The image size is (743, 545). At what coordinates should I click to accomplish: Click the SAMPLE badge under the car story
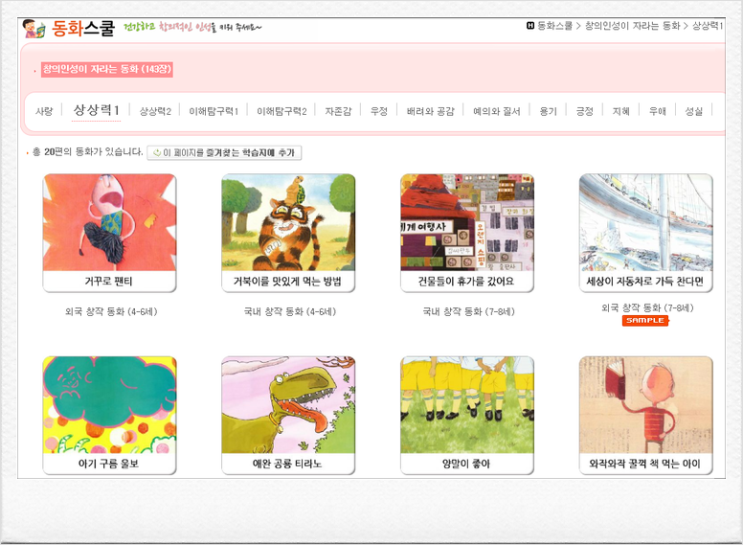coord(645,321)
